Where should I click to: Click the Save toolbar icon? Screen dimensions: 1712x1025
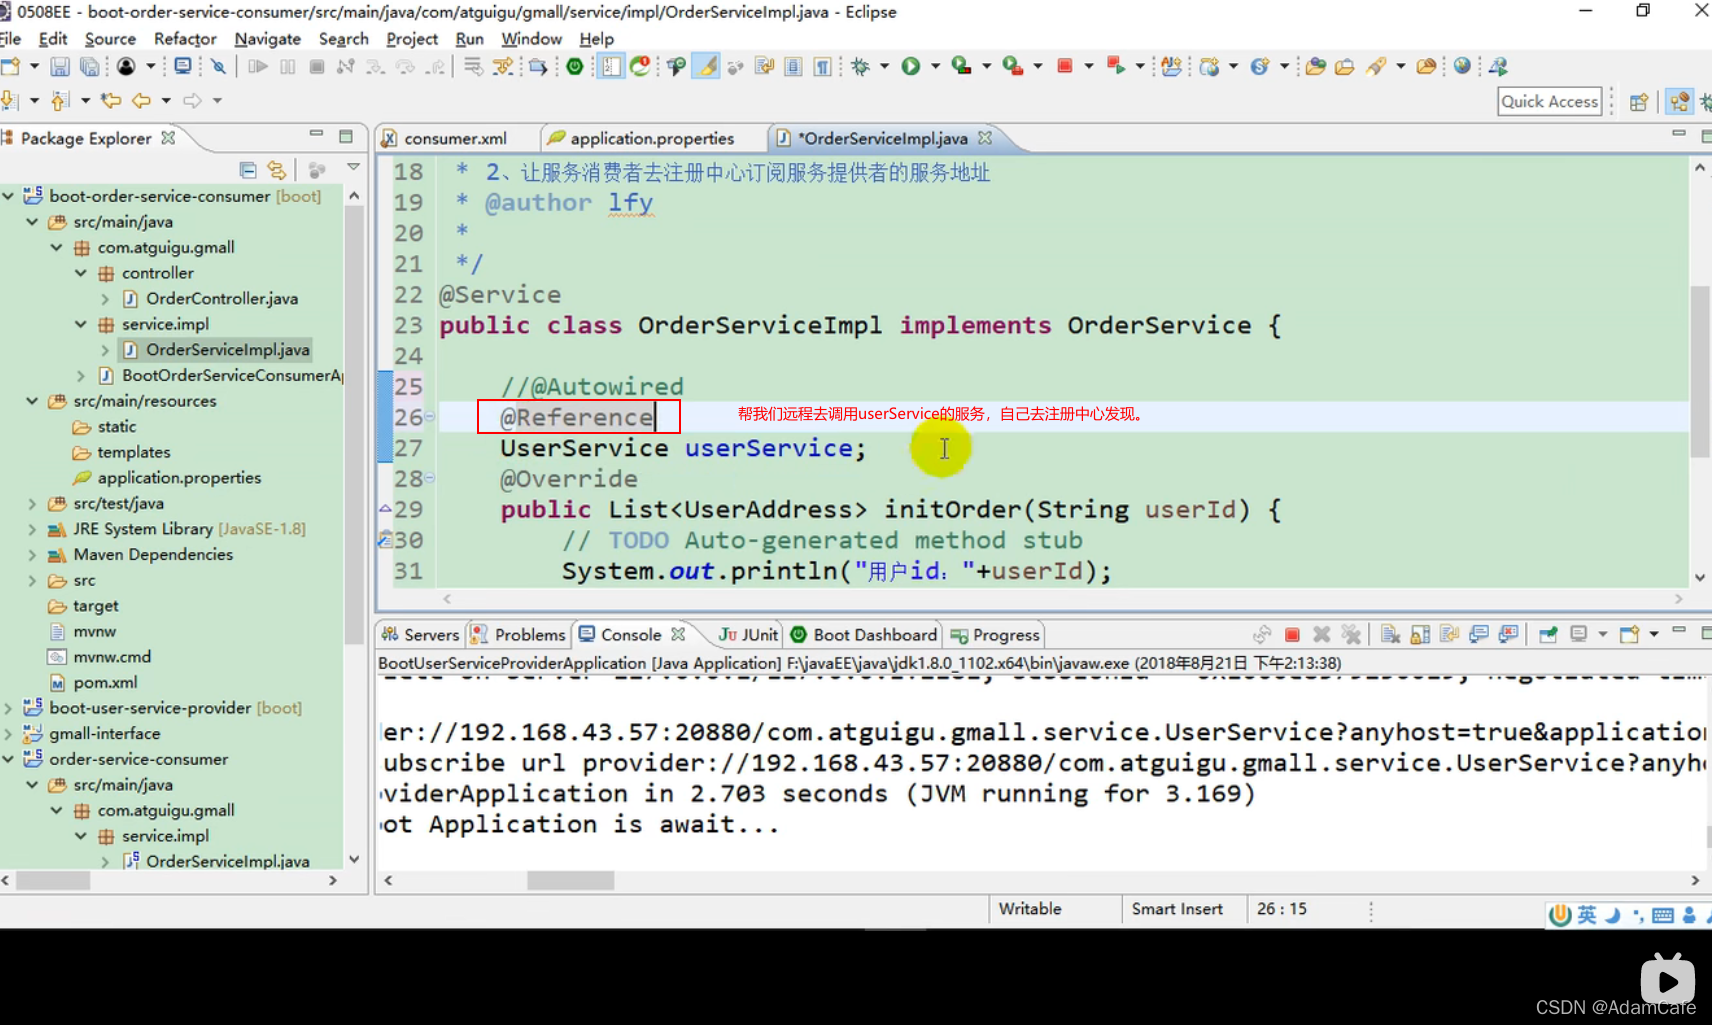[x=60, y=67]
